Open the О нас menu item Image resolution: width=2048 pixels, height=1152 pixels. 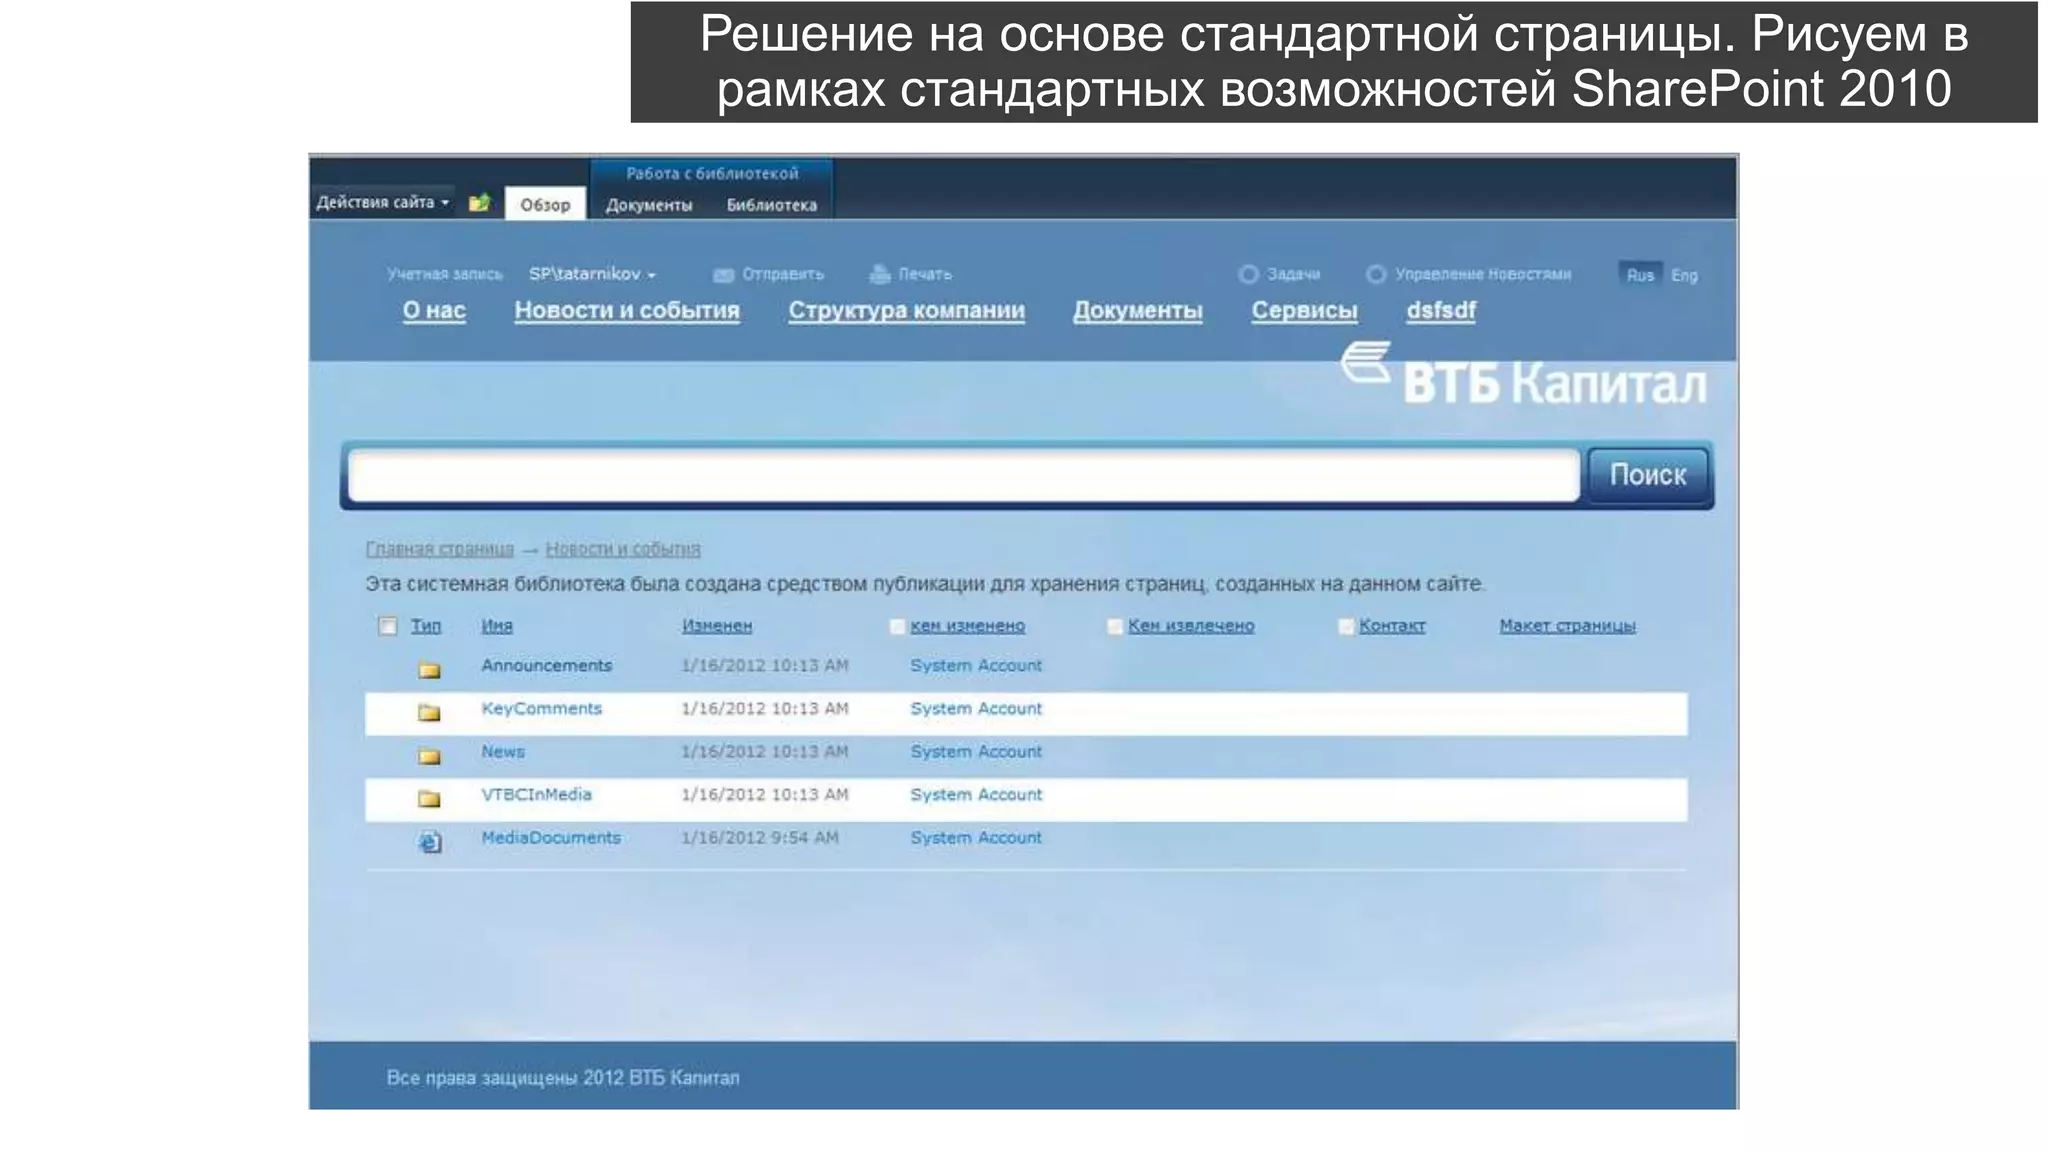coord(434,310)
